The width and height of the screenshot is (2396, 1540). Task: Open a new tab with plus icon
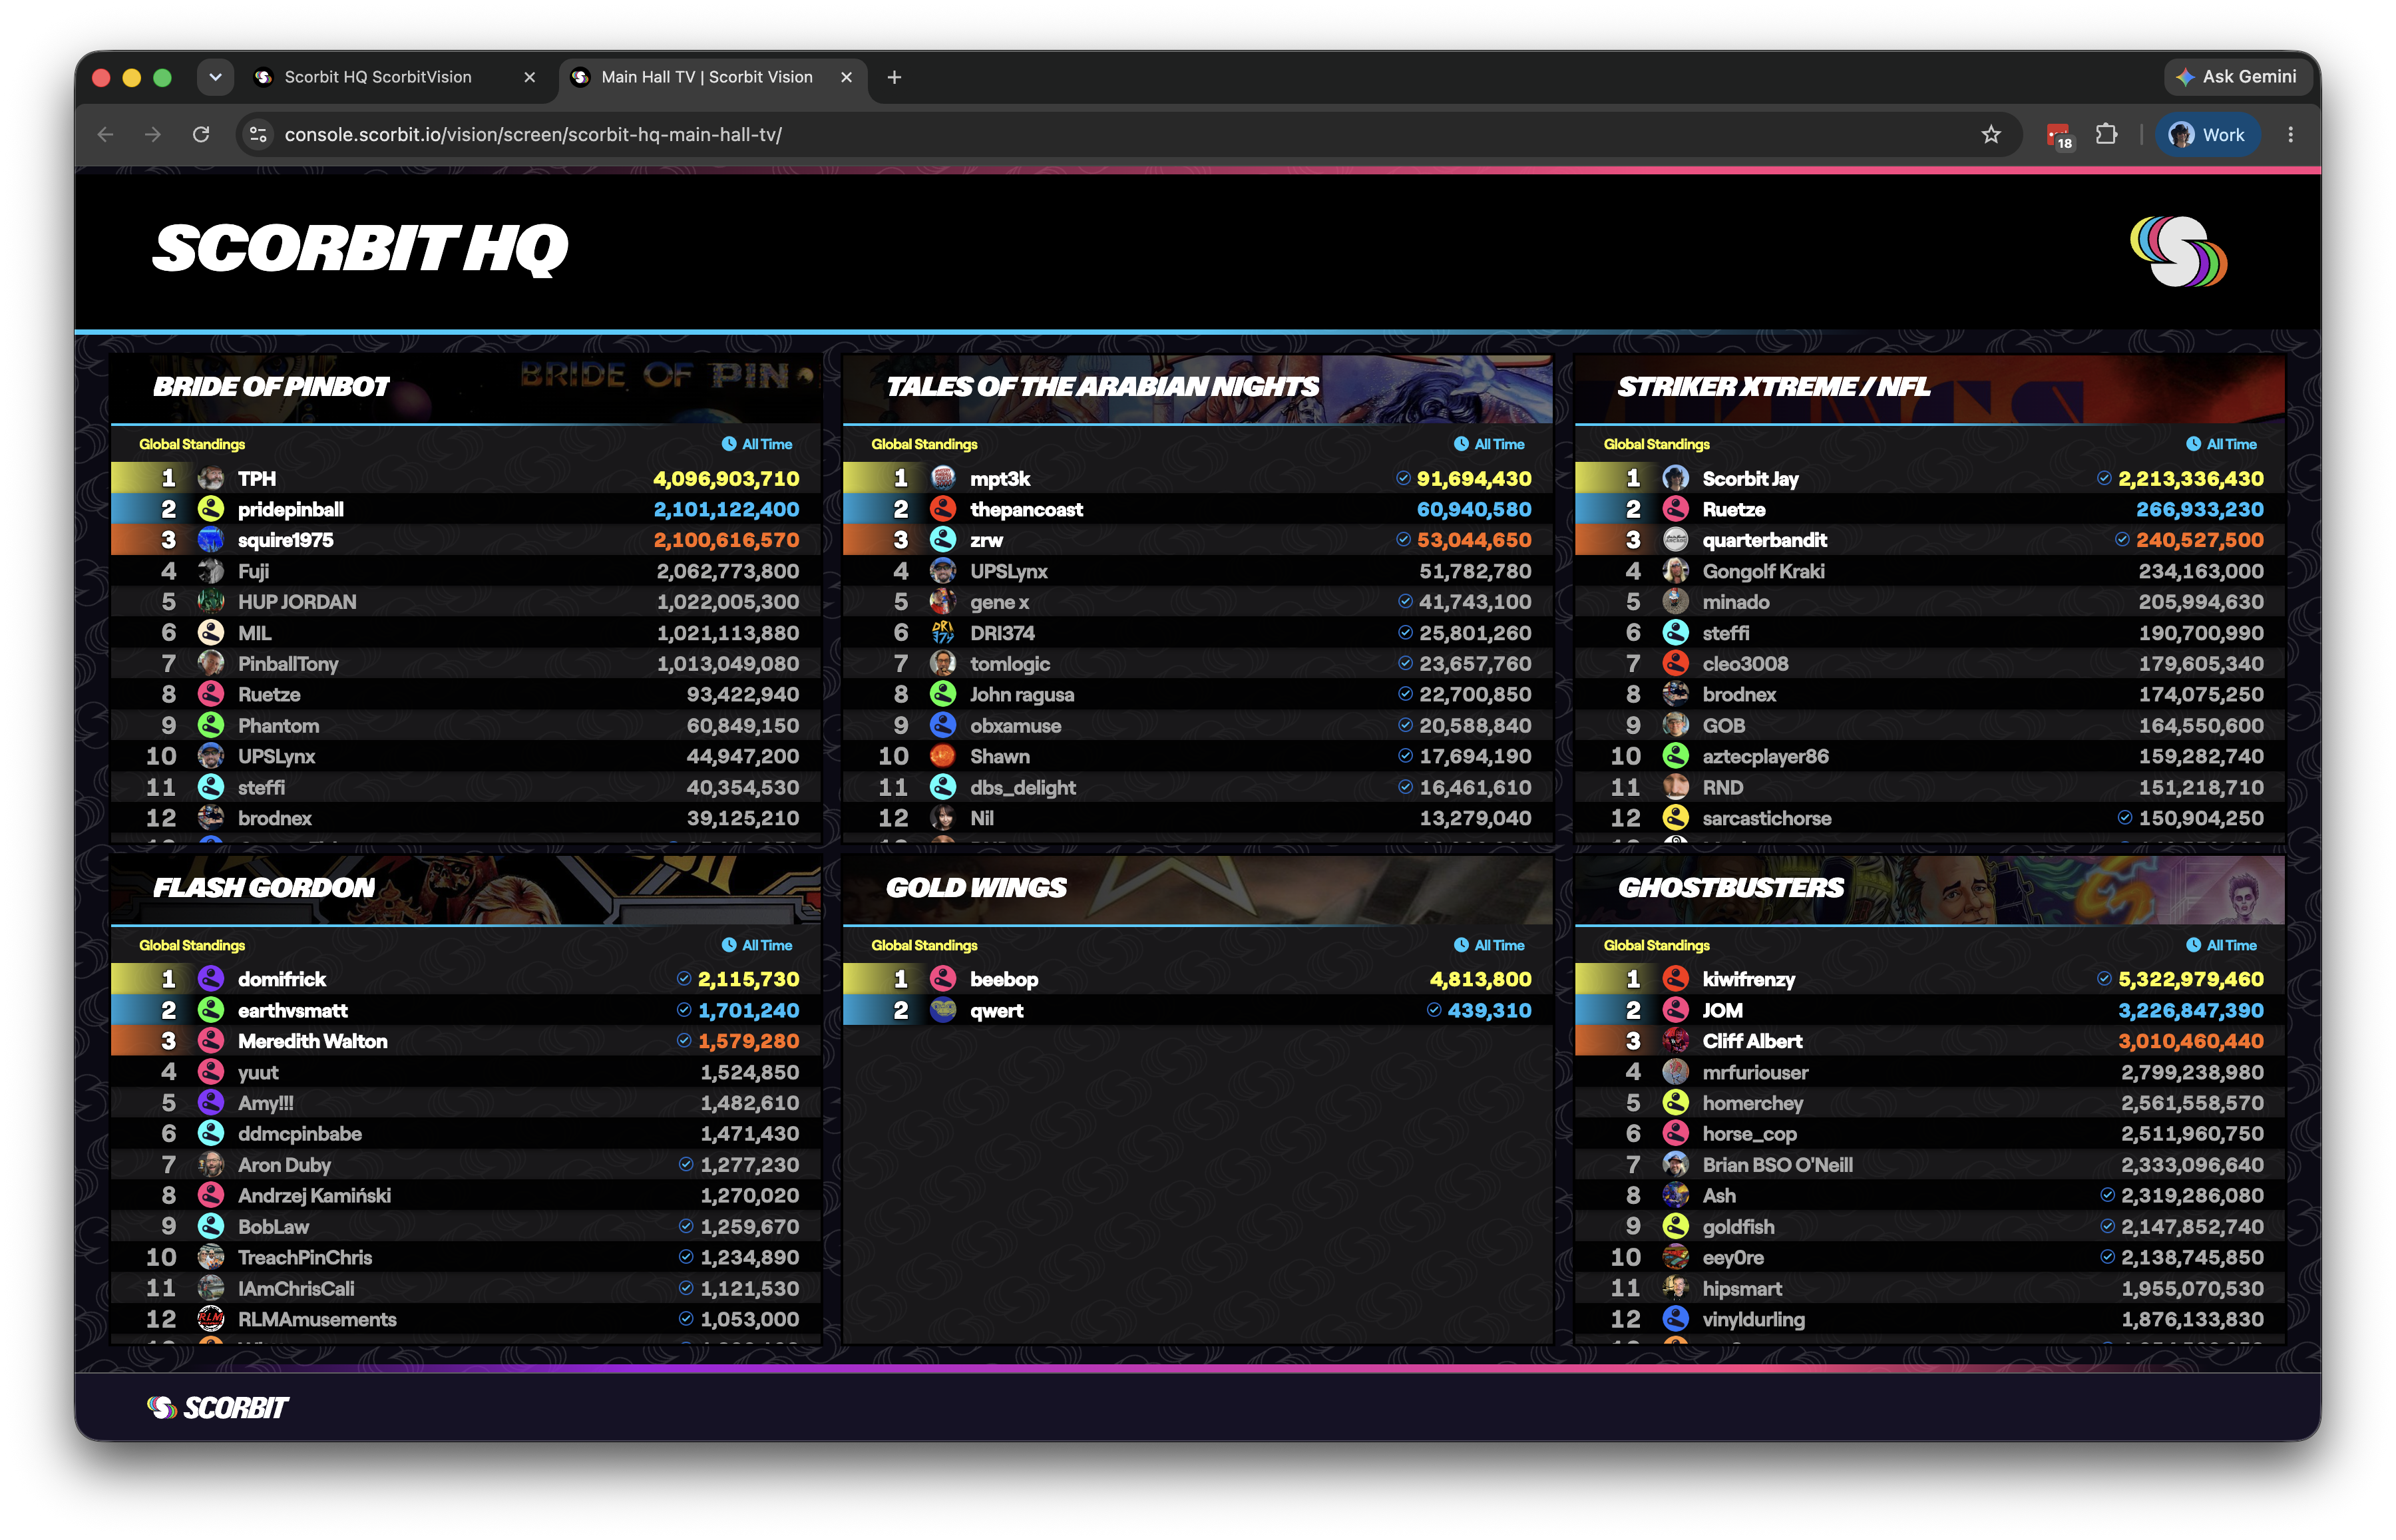[x=894, y=77]
